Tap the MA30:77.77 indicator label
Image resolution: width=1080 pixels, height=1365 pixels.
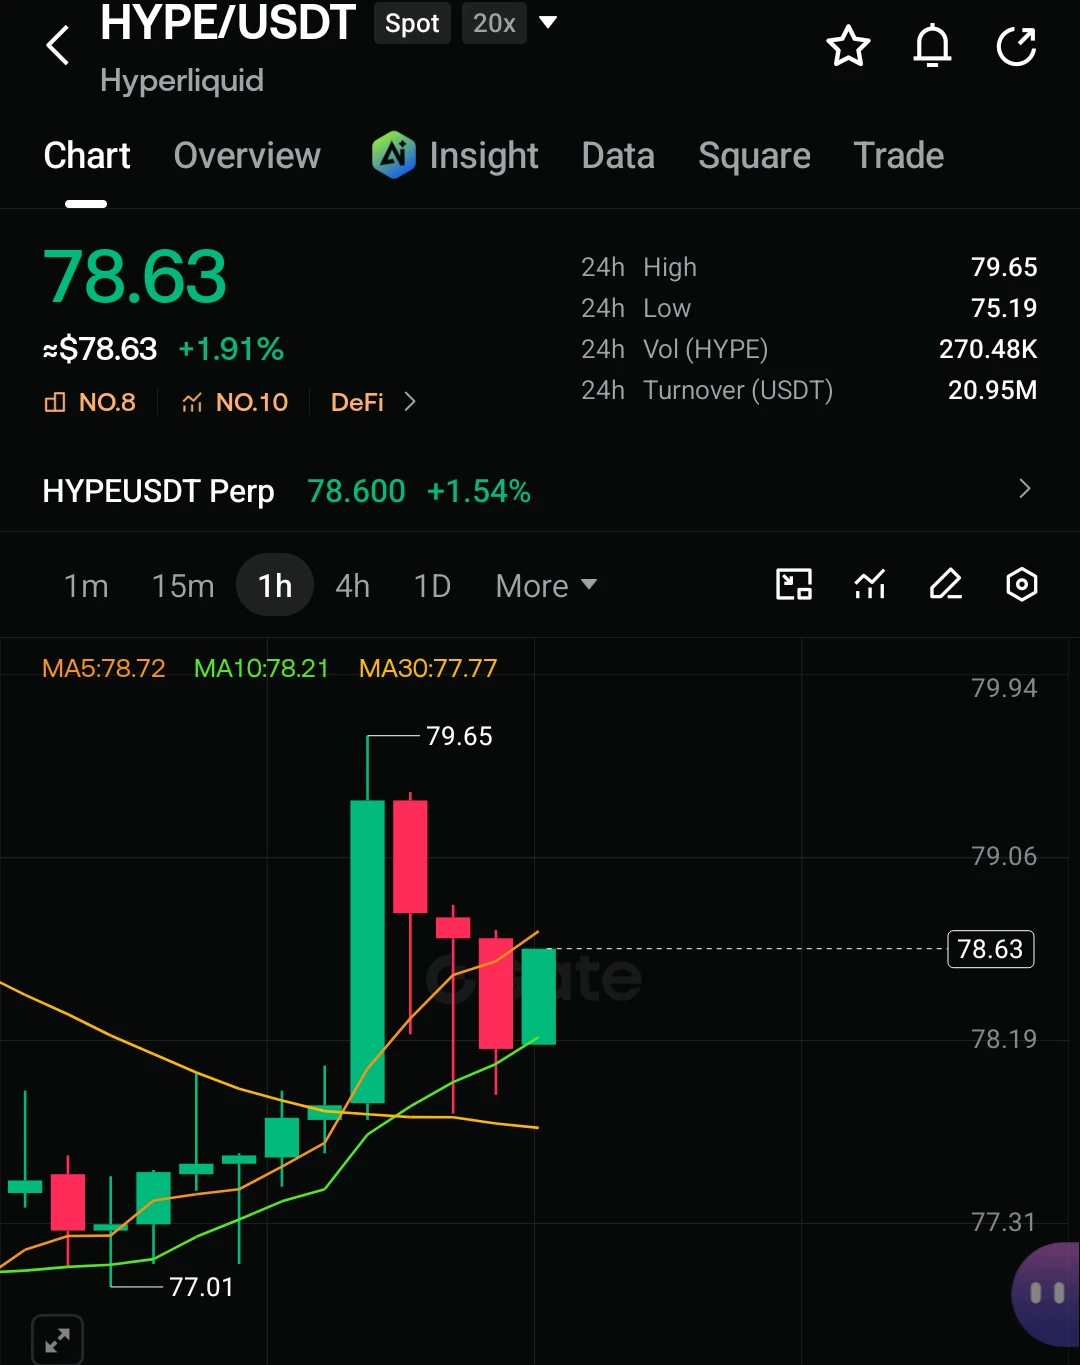(428, 668)
